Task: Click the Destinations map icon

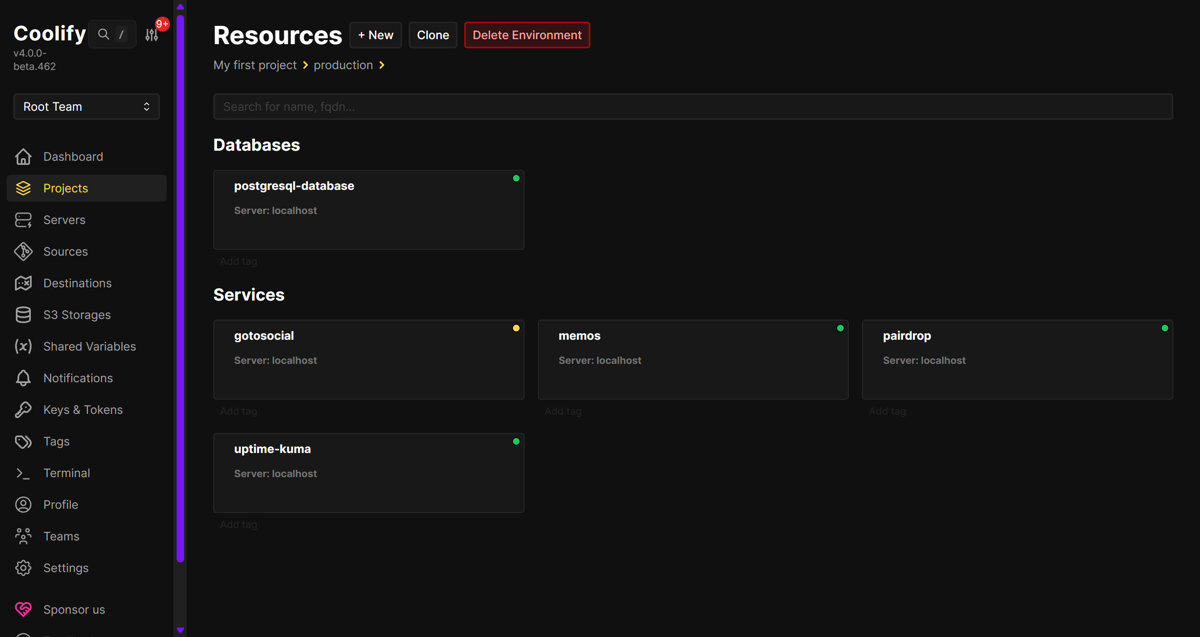Action: click(23, 283)
